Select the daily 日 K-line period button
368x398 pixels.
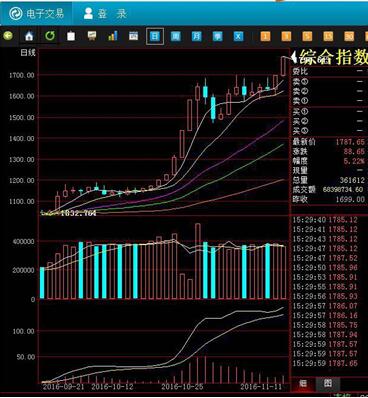(x=155, y=36)
